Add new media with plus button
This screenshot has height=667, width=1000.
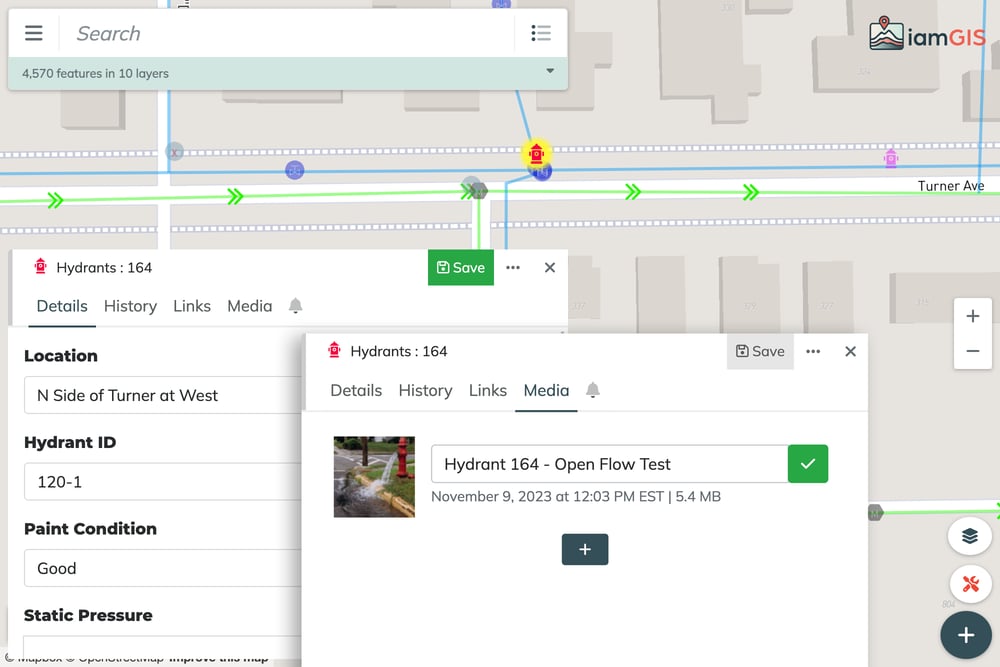click(585, 549)
